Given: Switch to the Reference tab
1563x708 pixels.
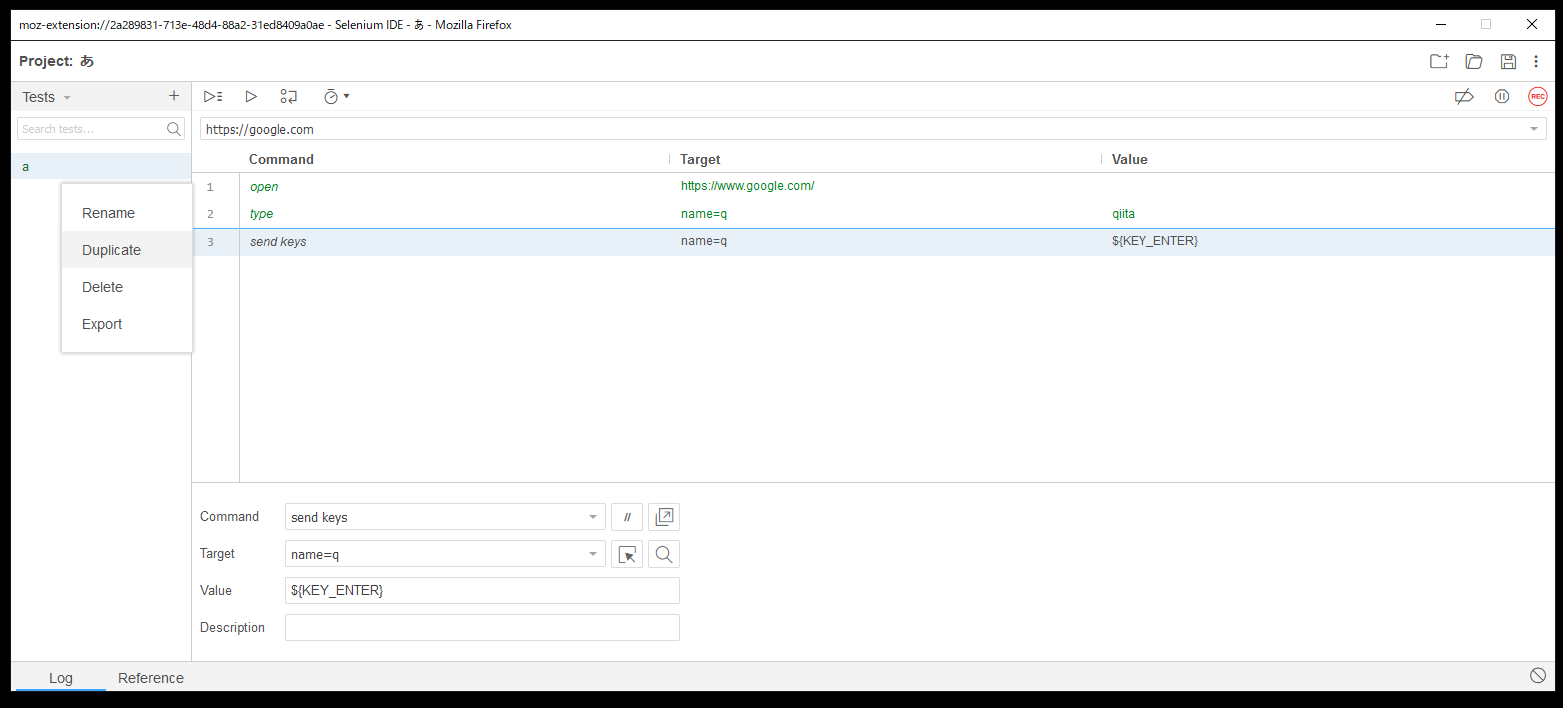Looking at the screenshot, I should (x=151, y=678).
